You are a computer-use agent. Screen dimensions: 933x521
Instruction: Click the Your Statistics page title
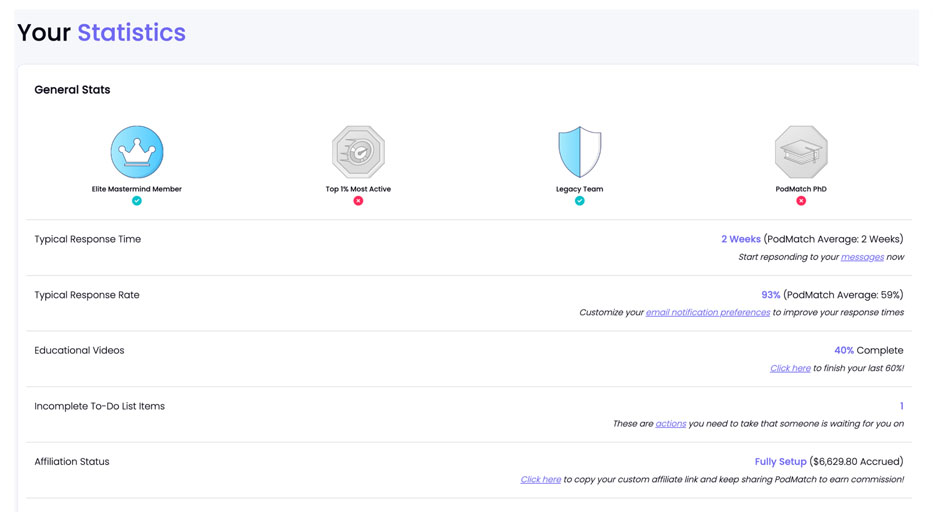[x=101, y=33]
